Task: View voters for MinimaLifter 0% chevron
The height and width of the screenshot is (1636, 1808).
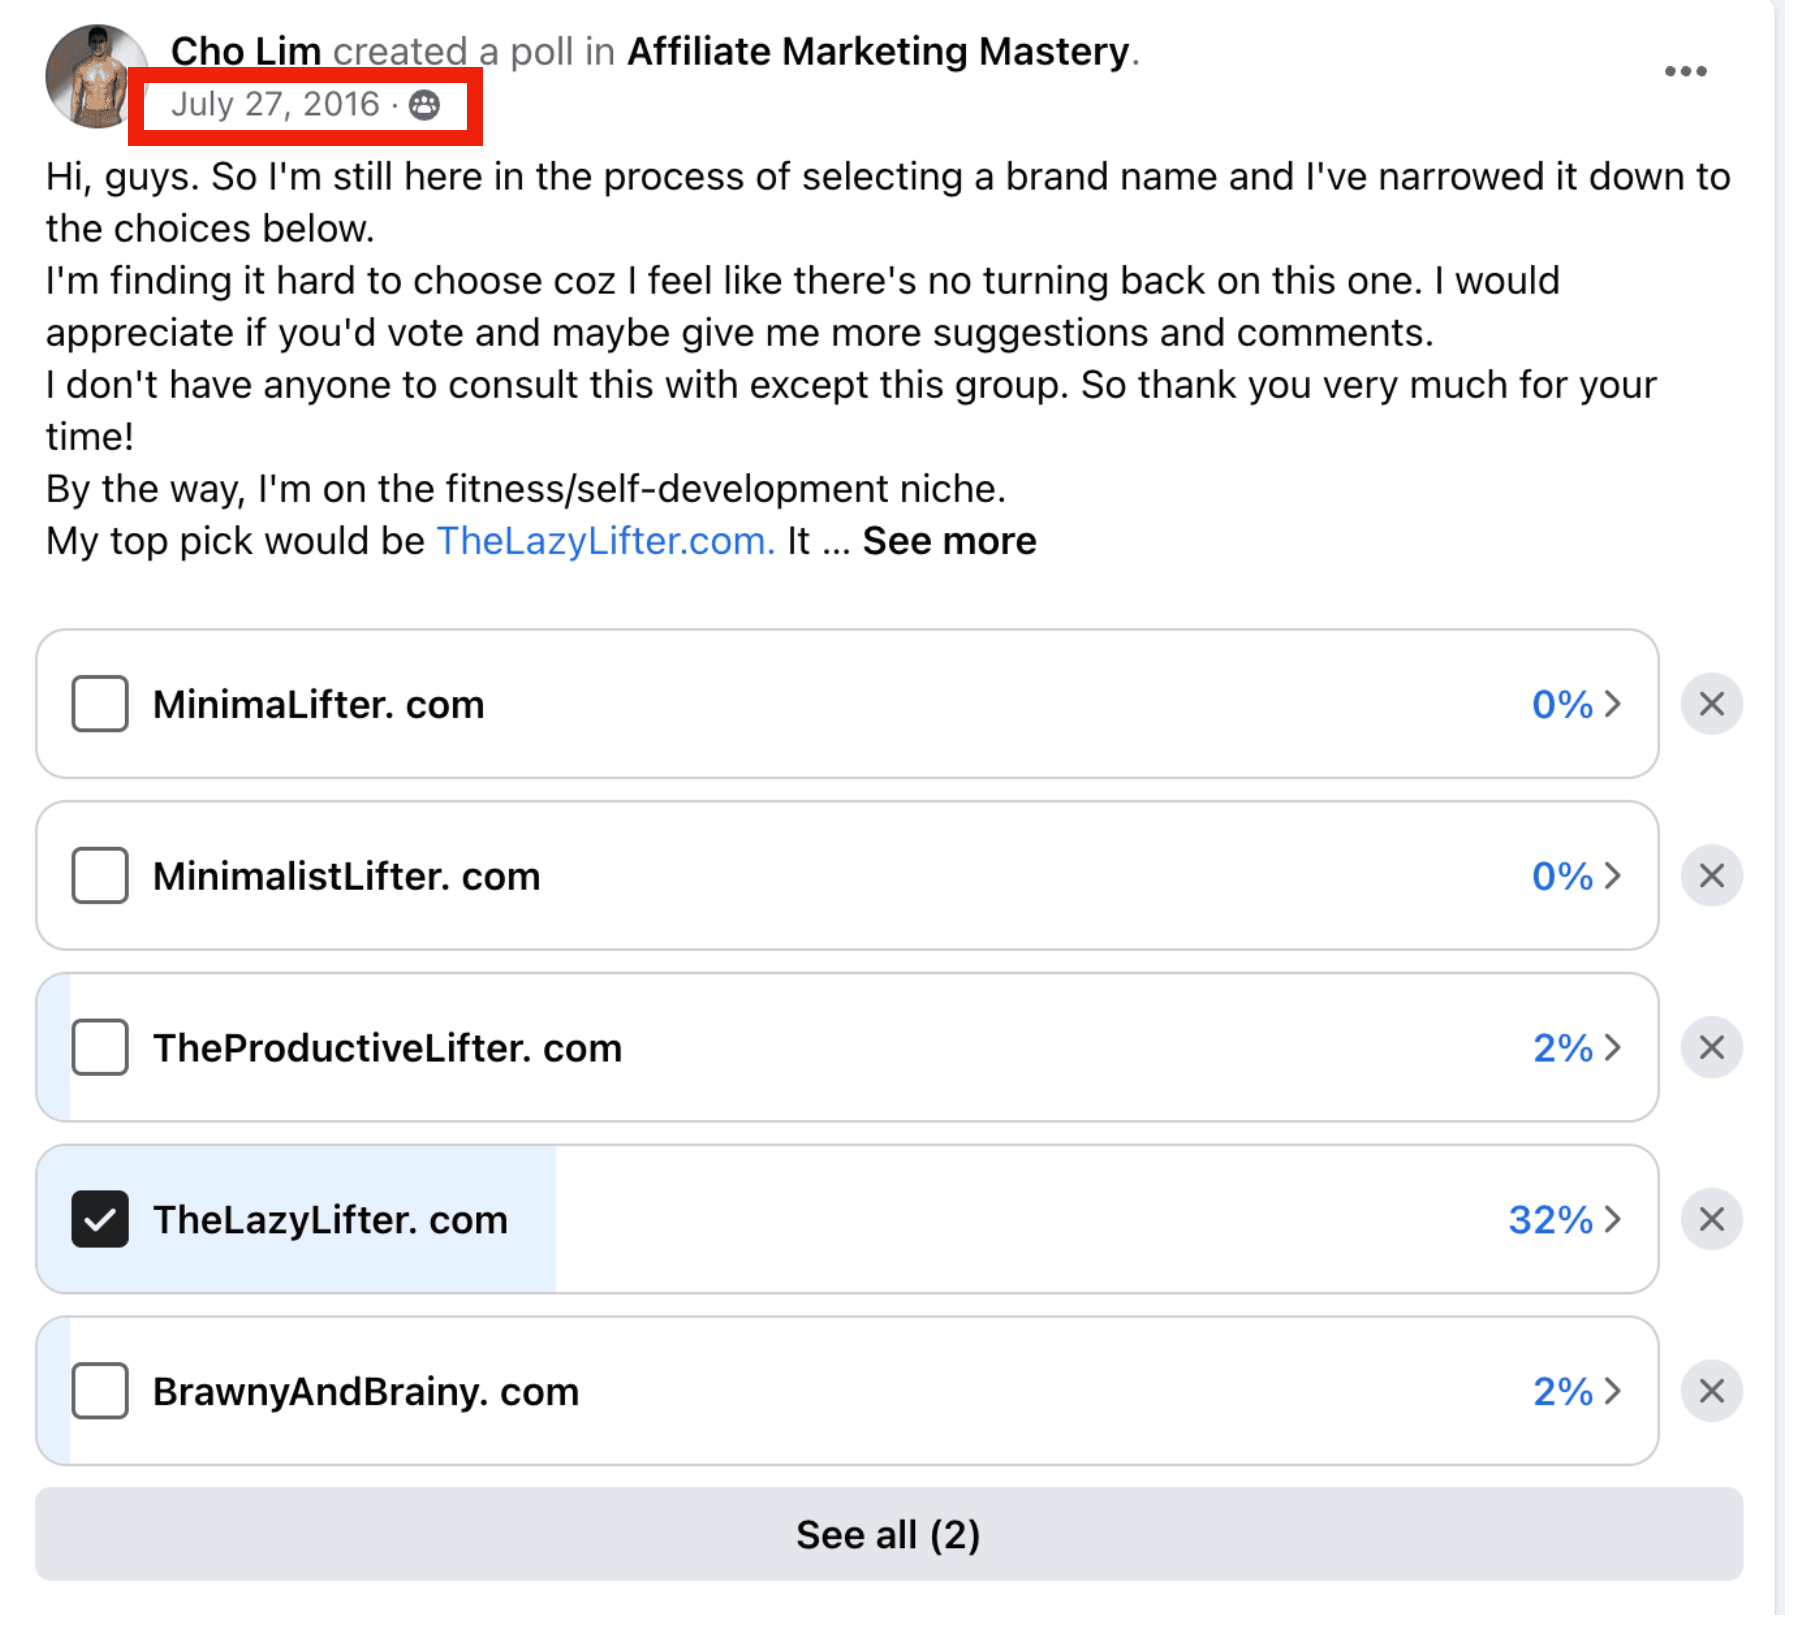Action: tap(1612, 704)
